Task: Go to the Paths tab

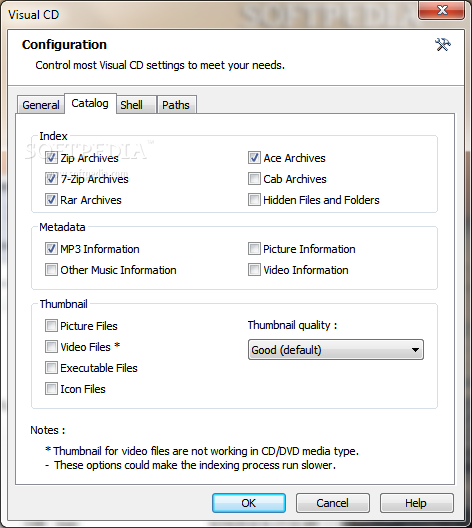Action: [176, 105]
